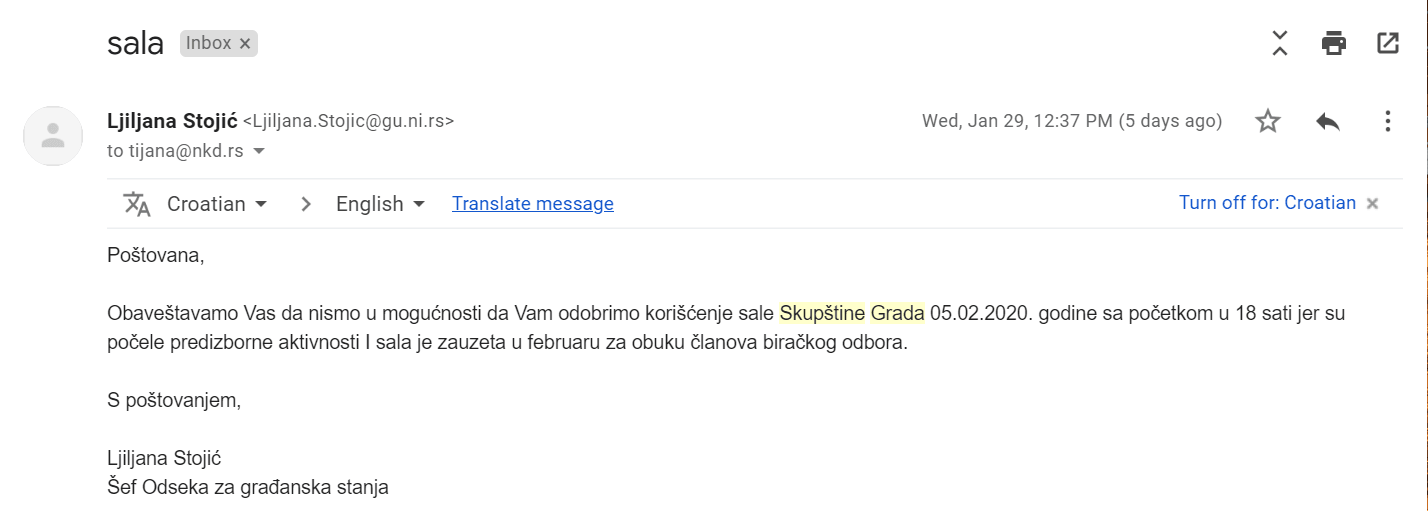
Task: Click the Inbox label chip
Action: tap(208, 43)
